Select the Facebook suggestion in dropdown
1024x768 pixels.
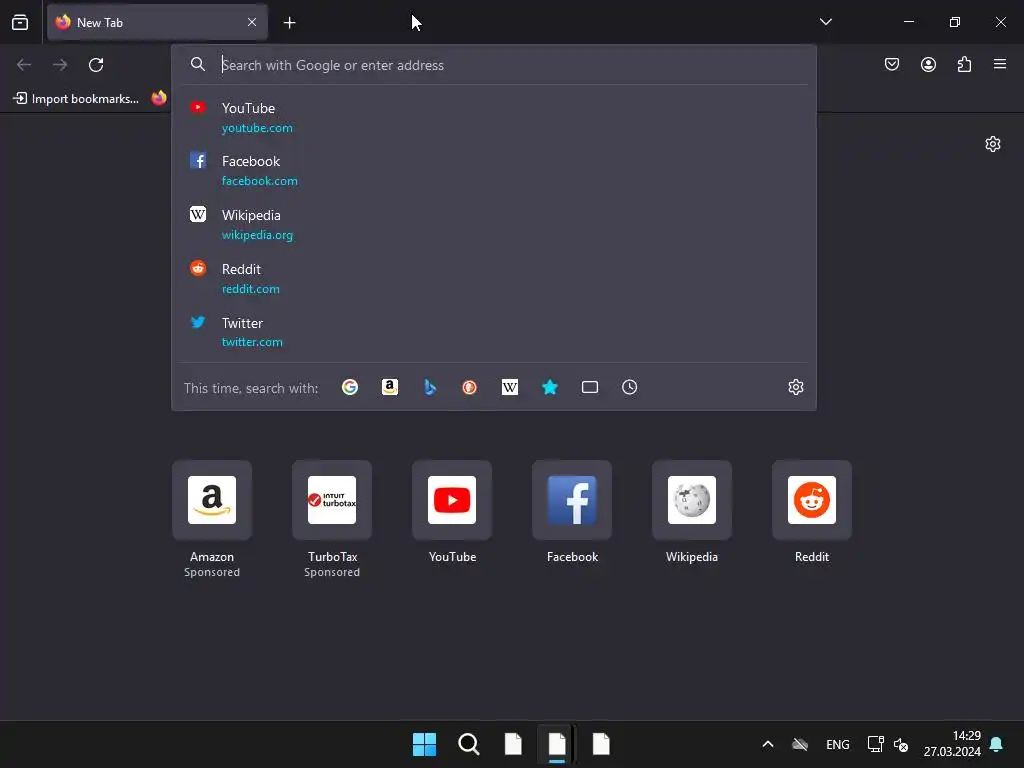[x=494, y=170]
